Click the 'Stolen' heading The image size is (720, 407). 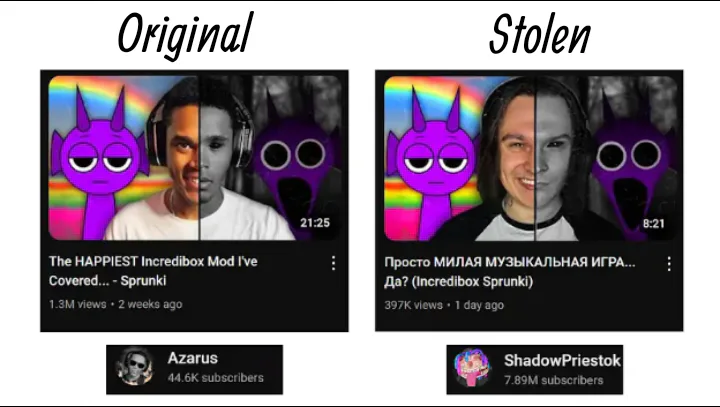pyautogui.click(x=540, y=34)
